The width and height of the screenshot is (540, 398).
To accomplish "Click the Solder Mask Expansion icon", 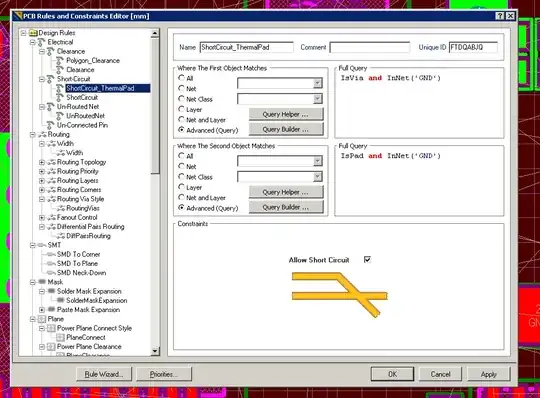I will (x=51, y=291).
